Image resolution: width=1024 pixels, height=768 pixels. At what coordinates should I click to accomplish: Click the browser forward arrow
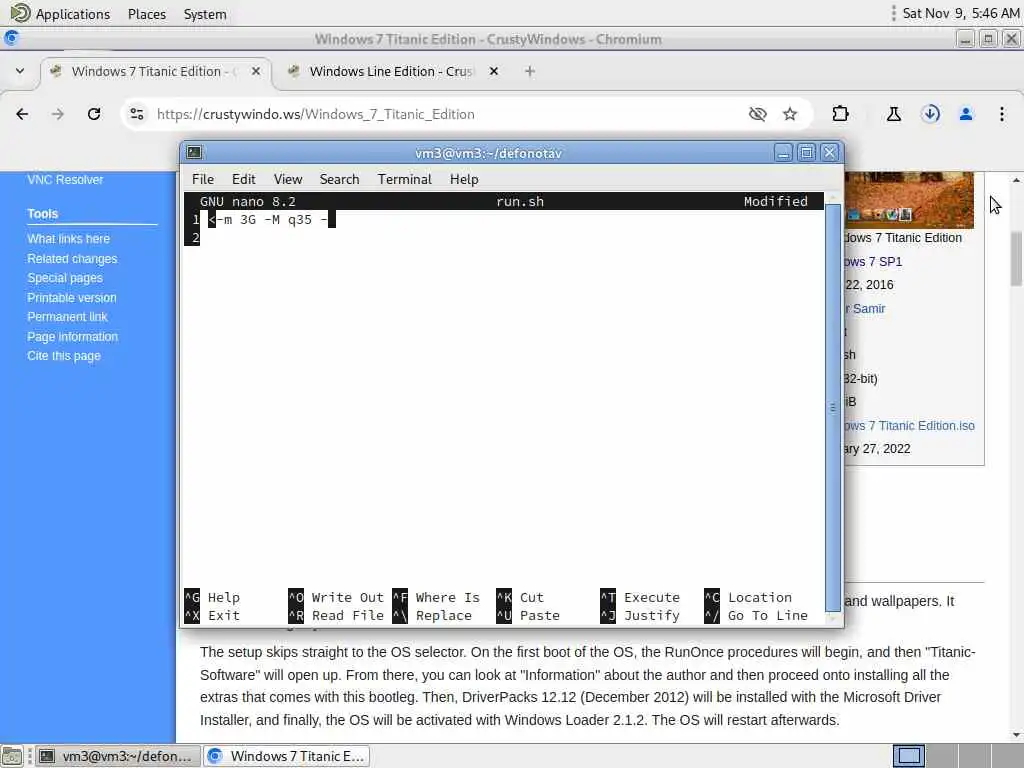coord(58,114)
